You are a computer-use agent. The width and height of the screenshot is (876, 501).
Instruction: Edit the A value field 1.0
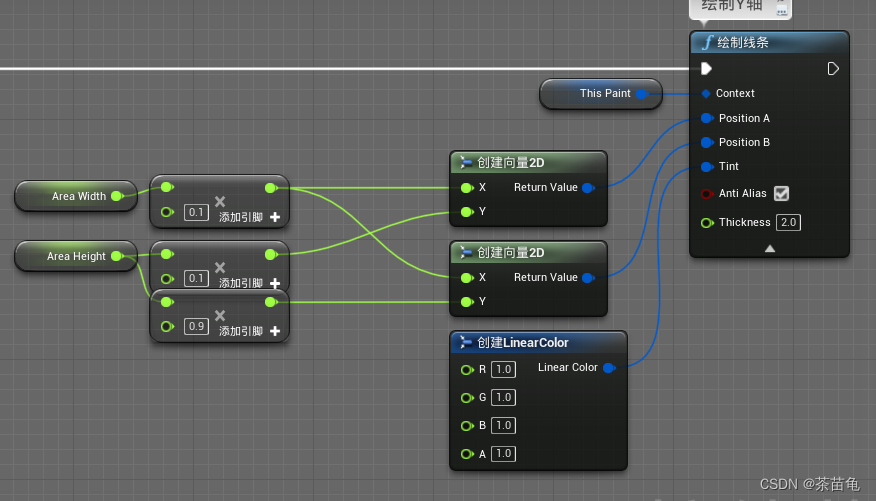pos(503,454)
